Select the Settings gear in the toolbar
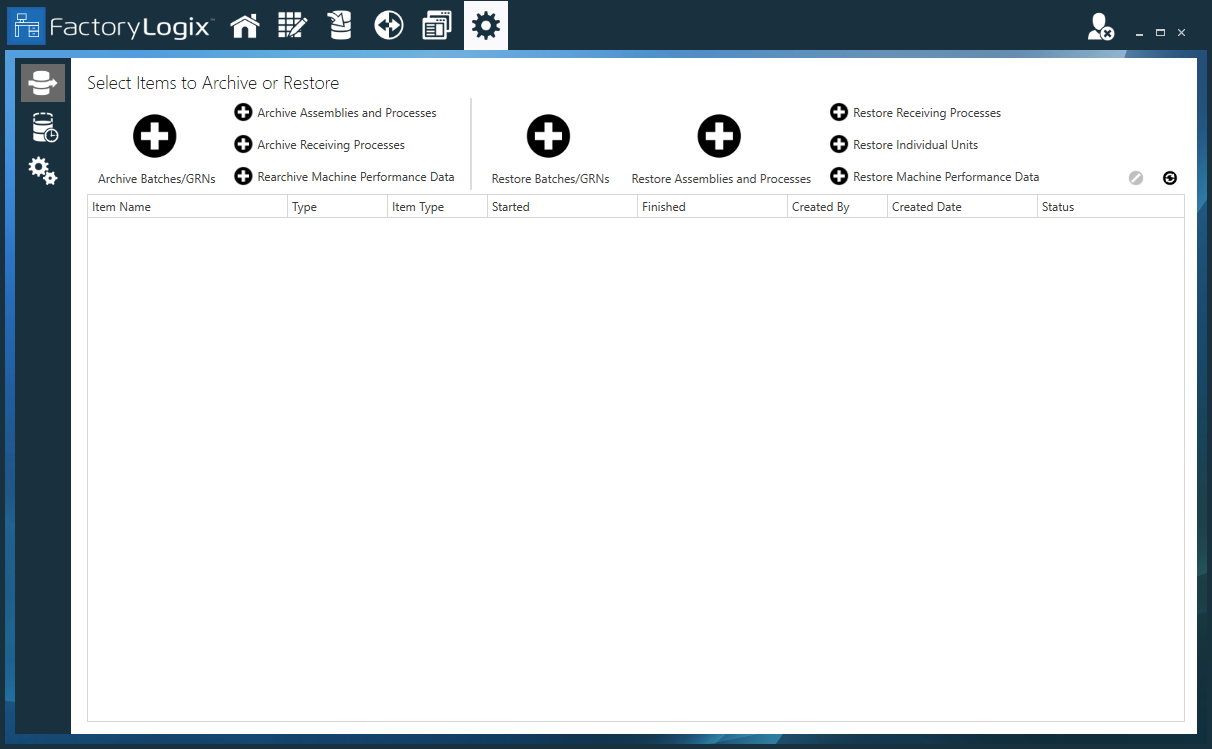Screen dimensions: 1212x749 (x=485, y=25)
